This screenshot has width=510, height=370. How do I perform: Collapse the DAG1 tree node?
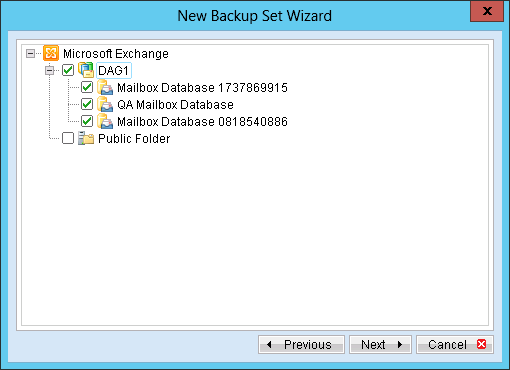point(49,70)
